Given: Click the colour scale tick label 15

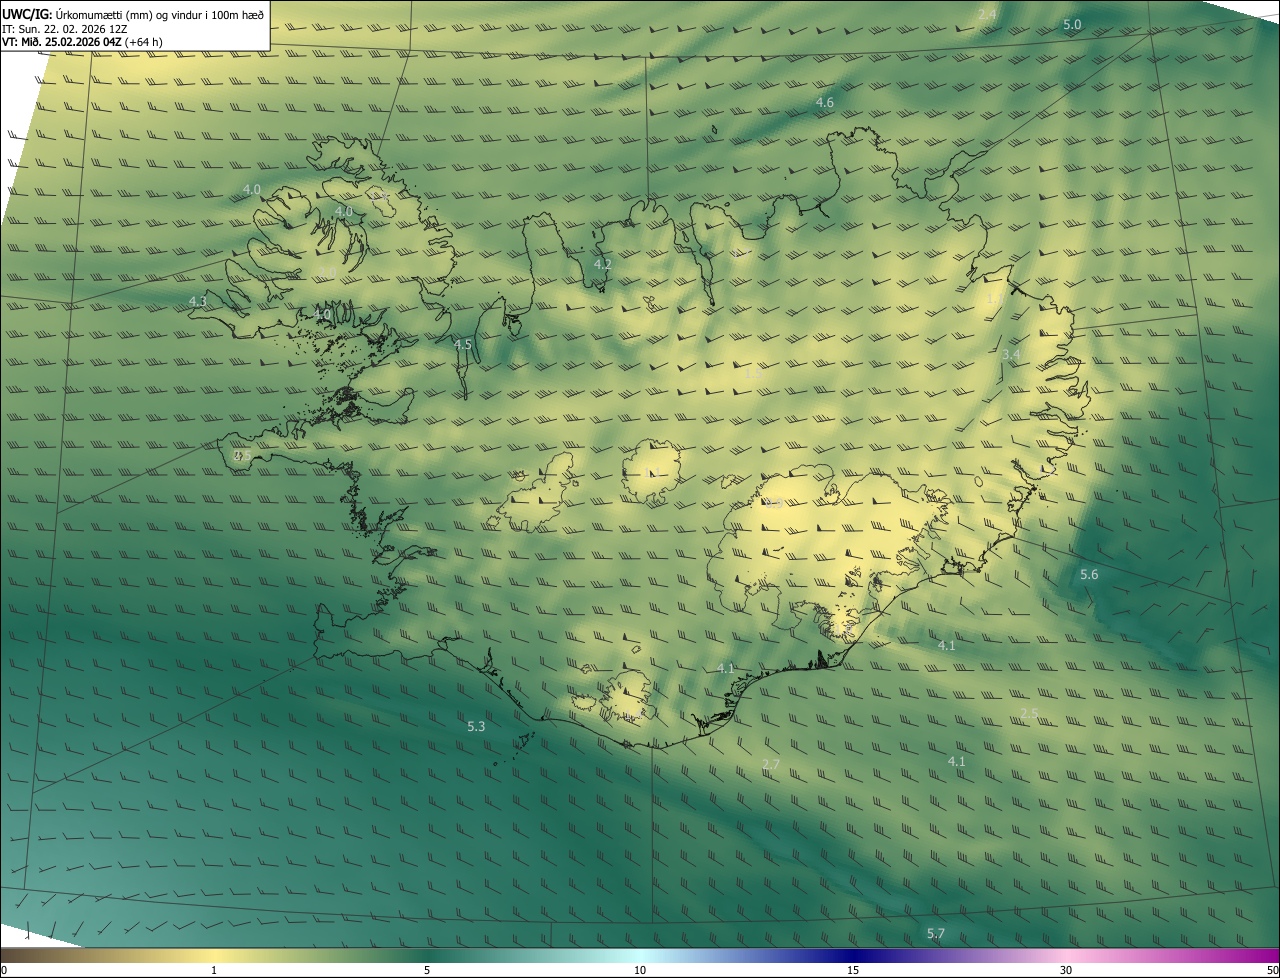Looking at the screenshot, I should click(x=853, y=970).
